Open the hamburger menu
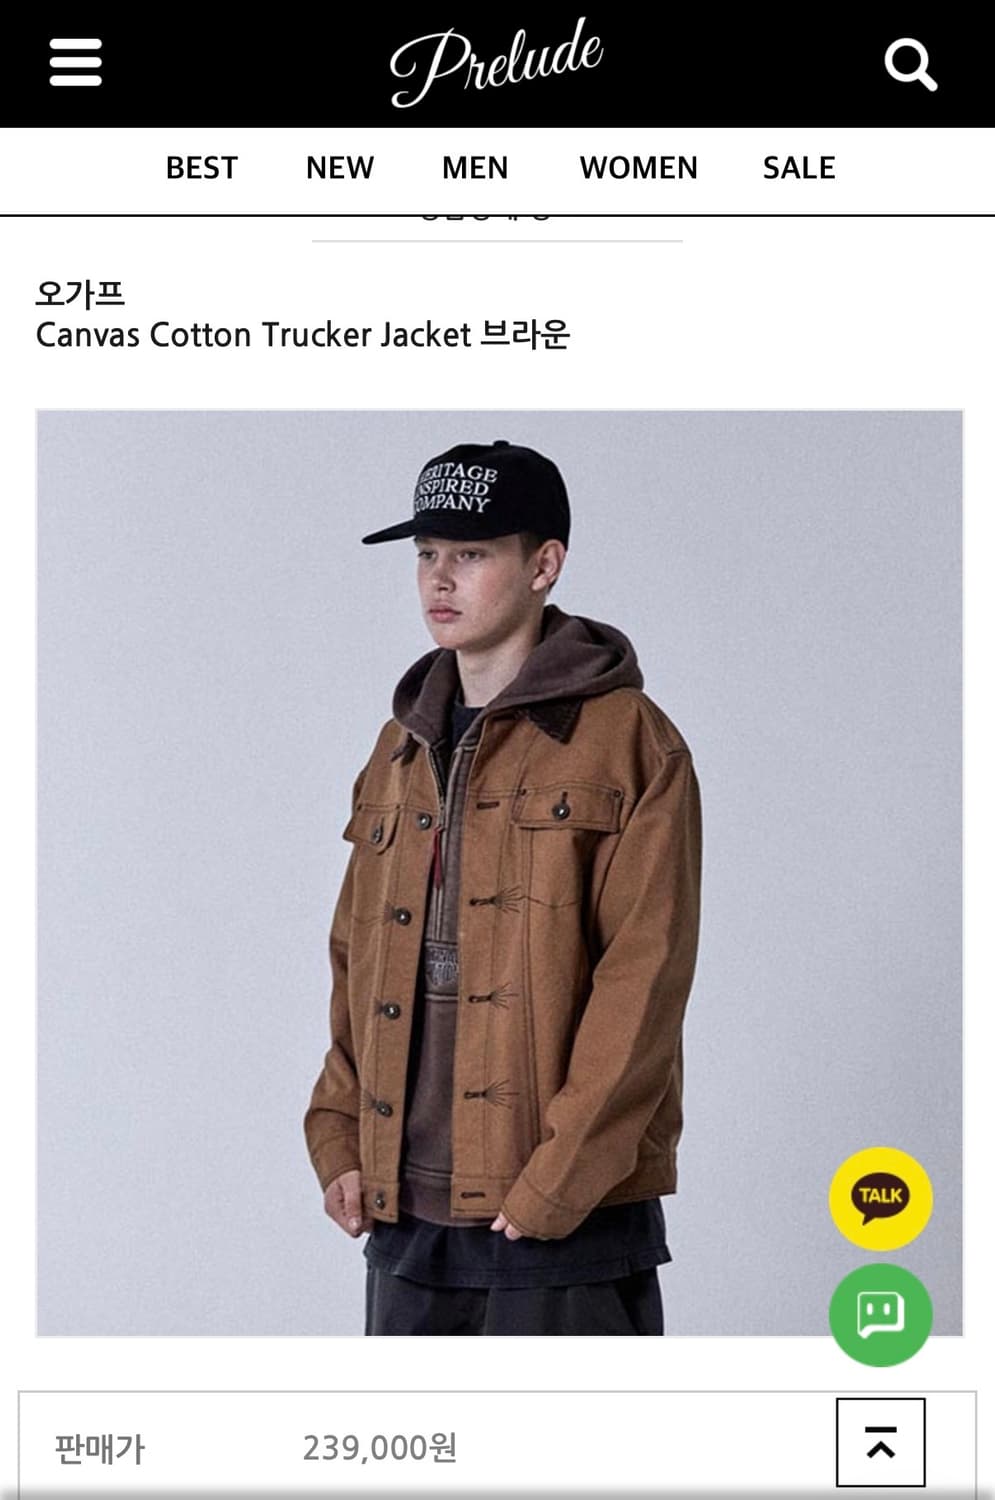Viewport: 995px width, 1500px height. click(x=76, y=62)
